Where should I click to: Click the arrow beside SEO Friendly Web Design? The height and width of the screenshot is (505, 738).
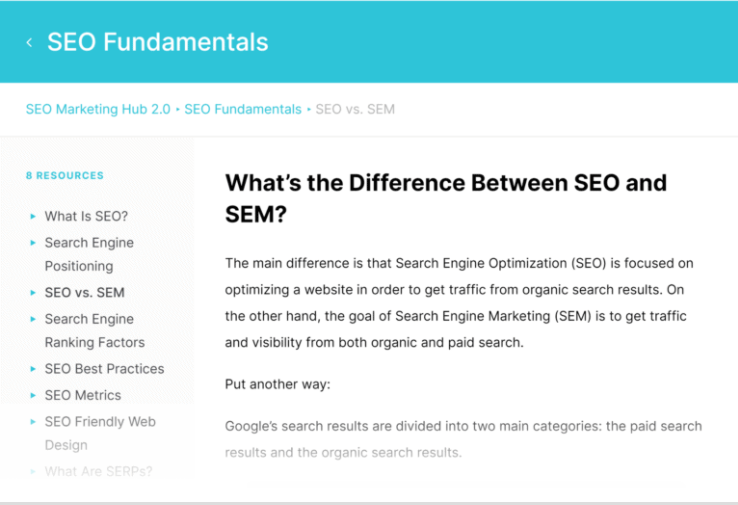(x=33, y=421)
